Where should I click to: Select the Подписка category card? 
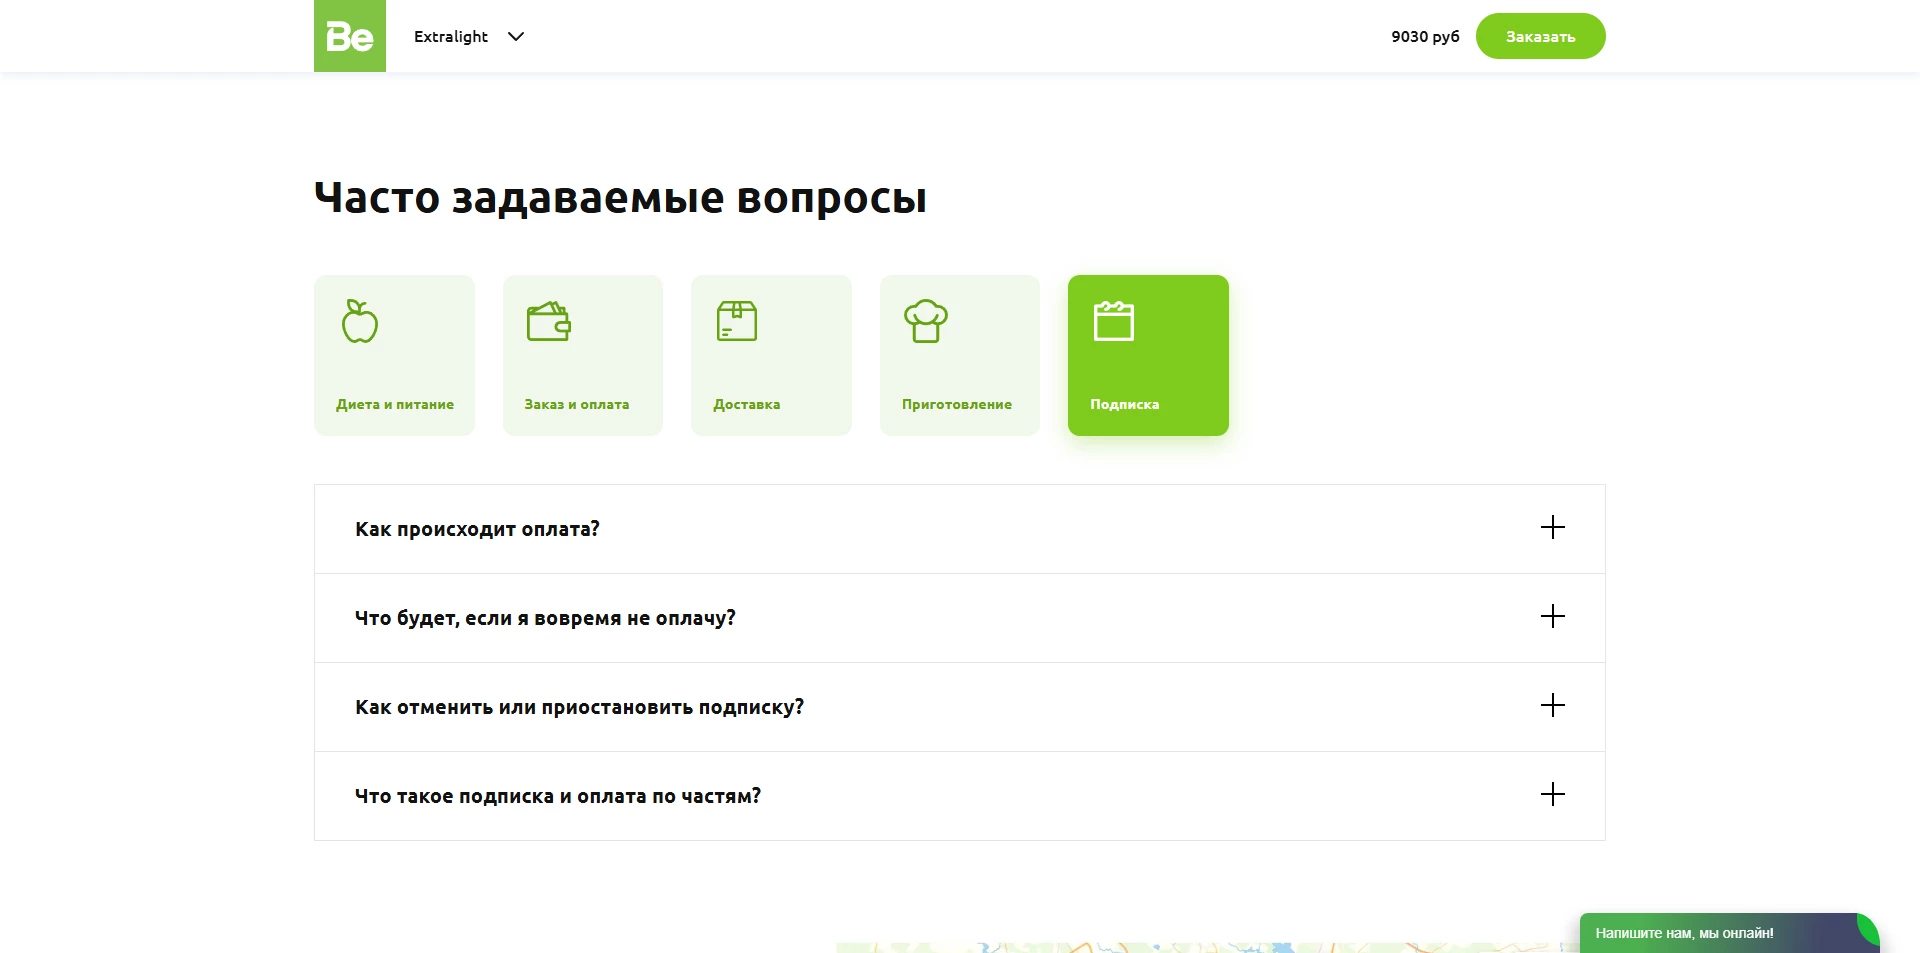pos(1148,355)
